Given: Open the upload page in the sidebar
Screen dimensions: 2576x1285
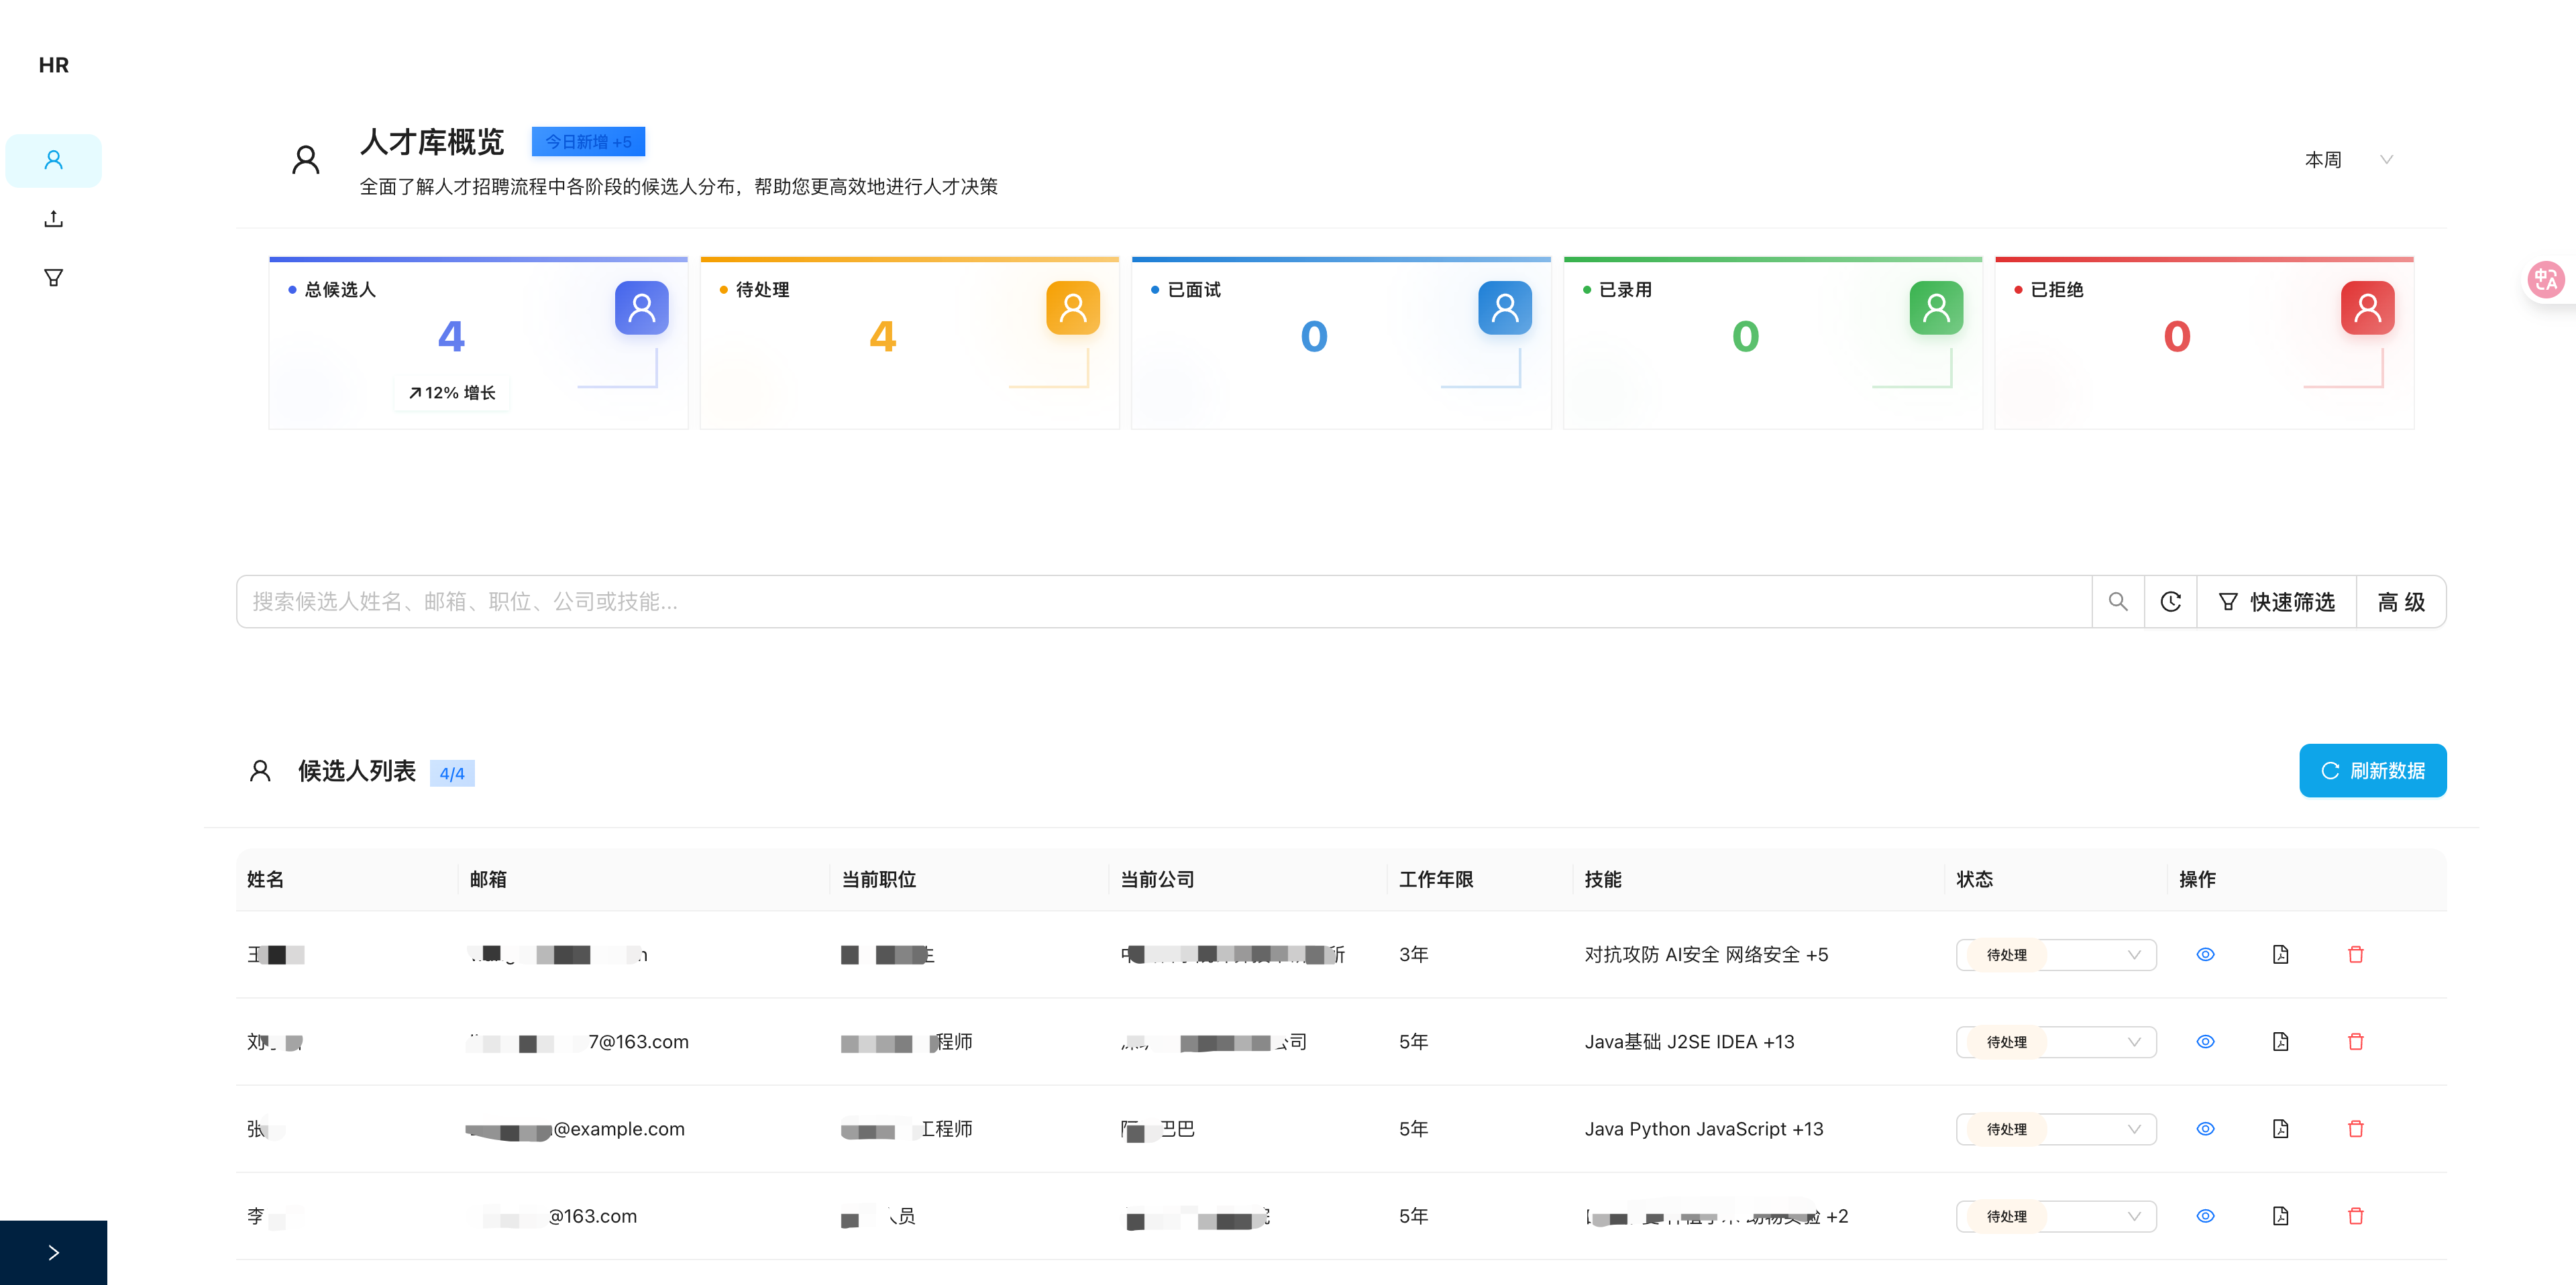Looking at the screenshot, I should [x=53, y=219].
